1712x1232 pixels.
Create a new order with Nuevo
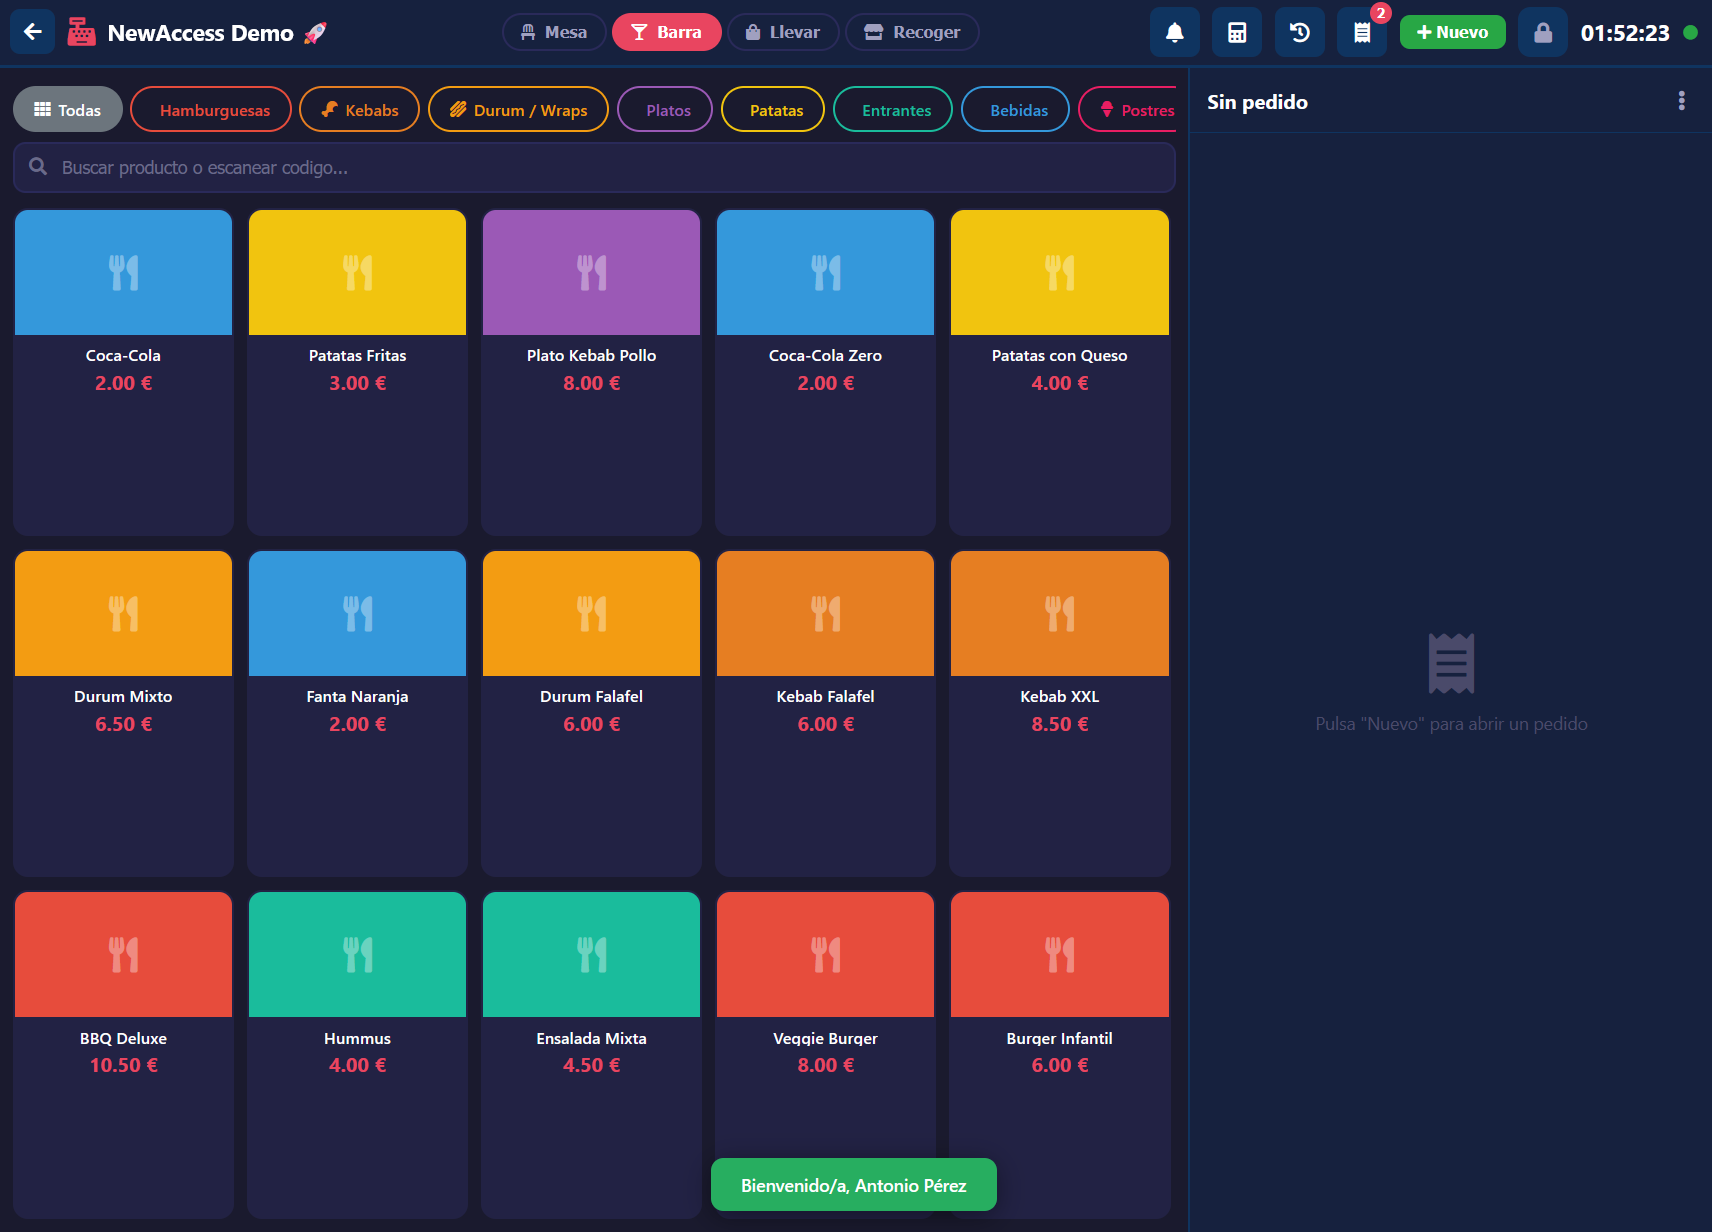click(1453, 32)
